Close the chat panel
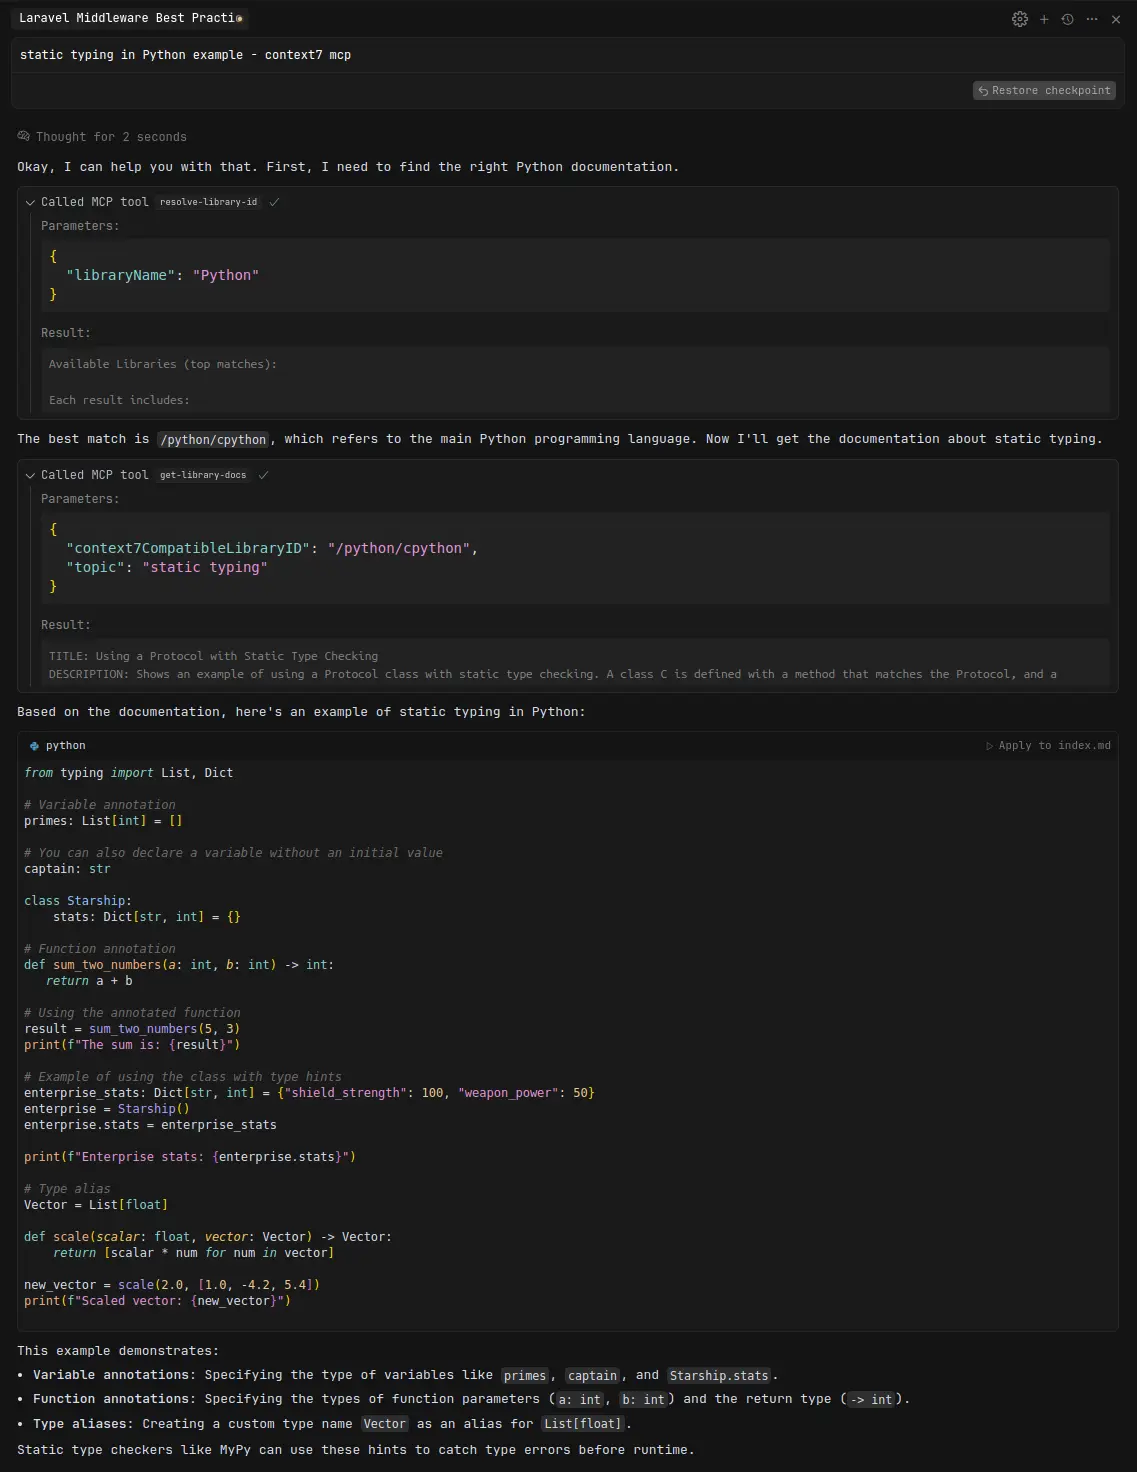This screenshot has width=1137, height=1472. (x=1116, y=19)
